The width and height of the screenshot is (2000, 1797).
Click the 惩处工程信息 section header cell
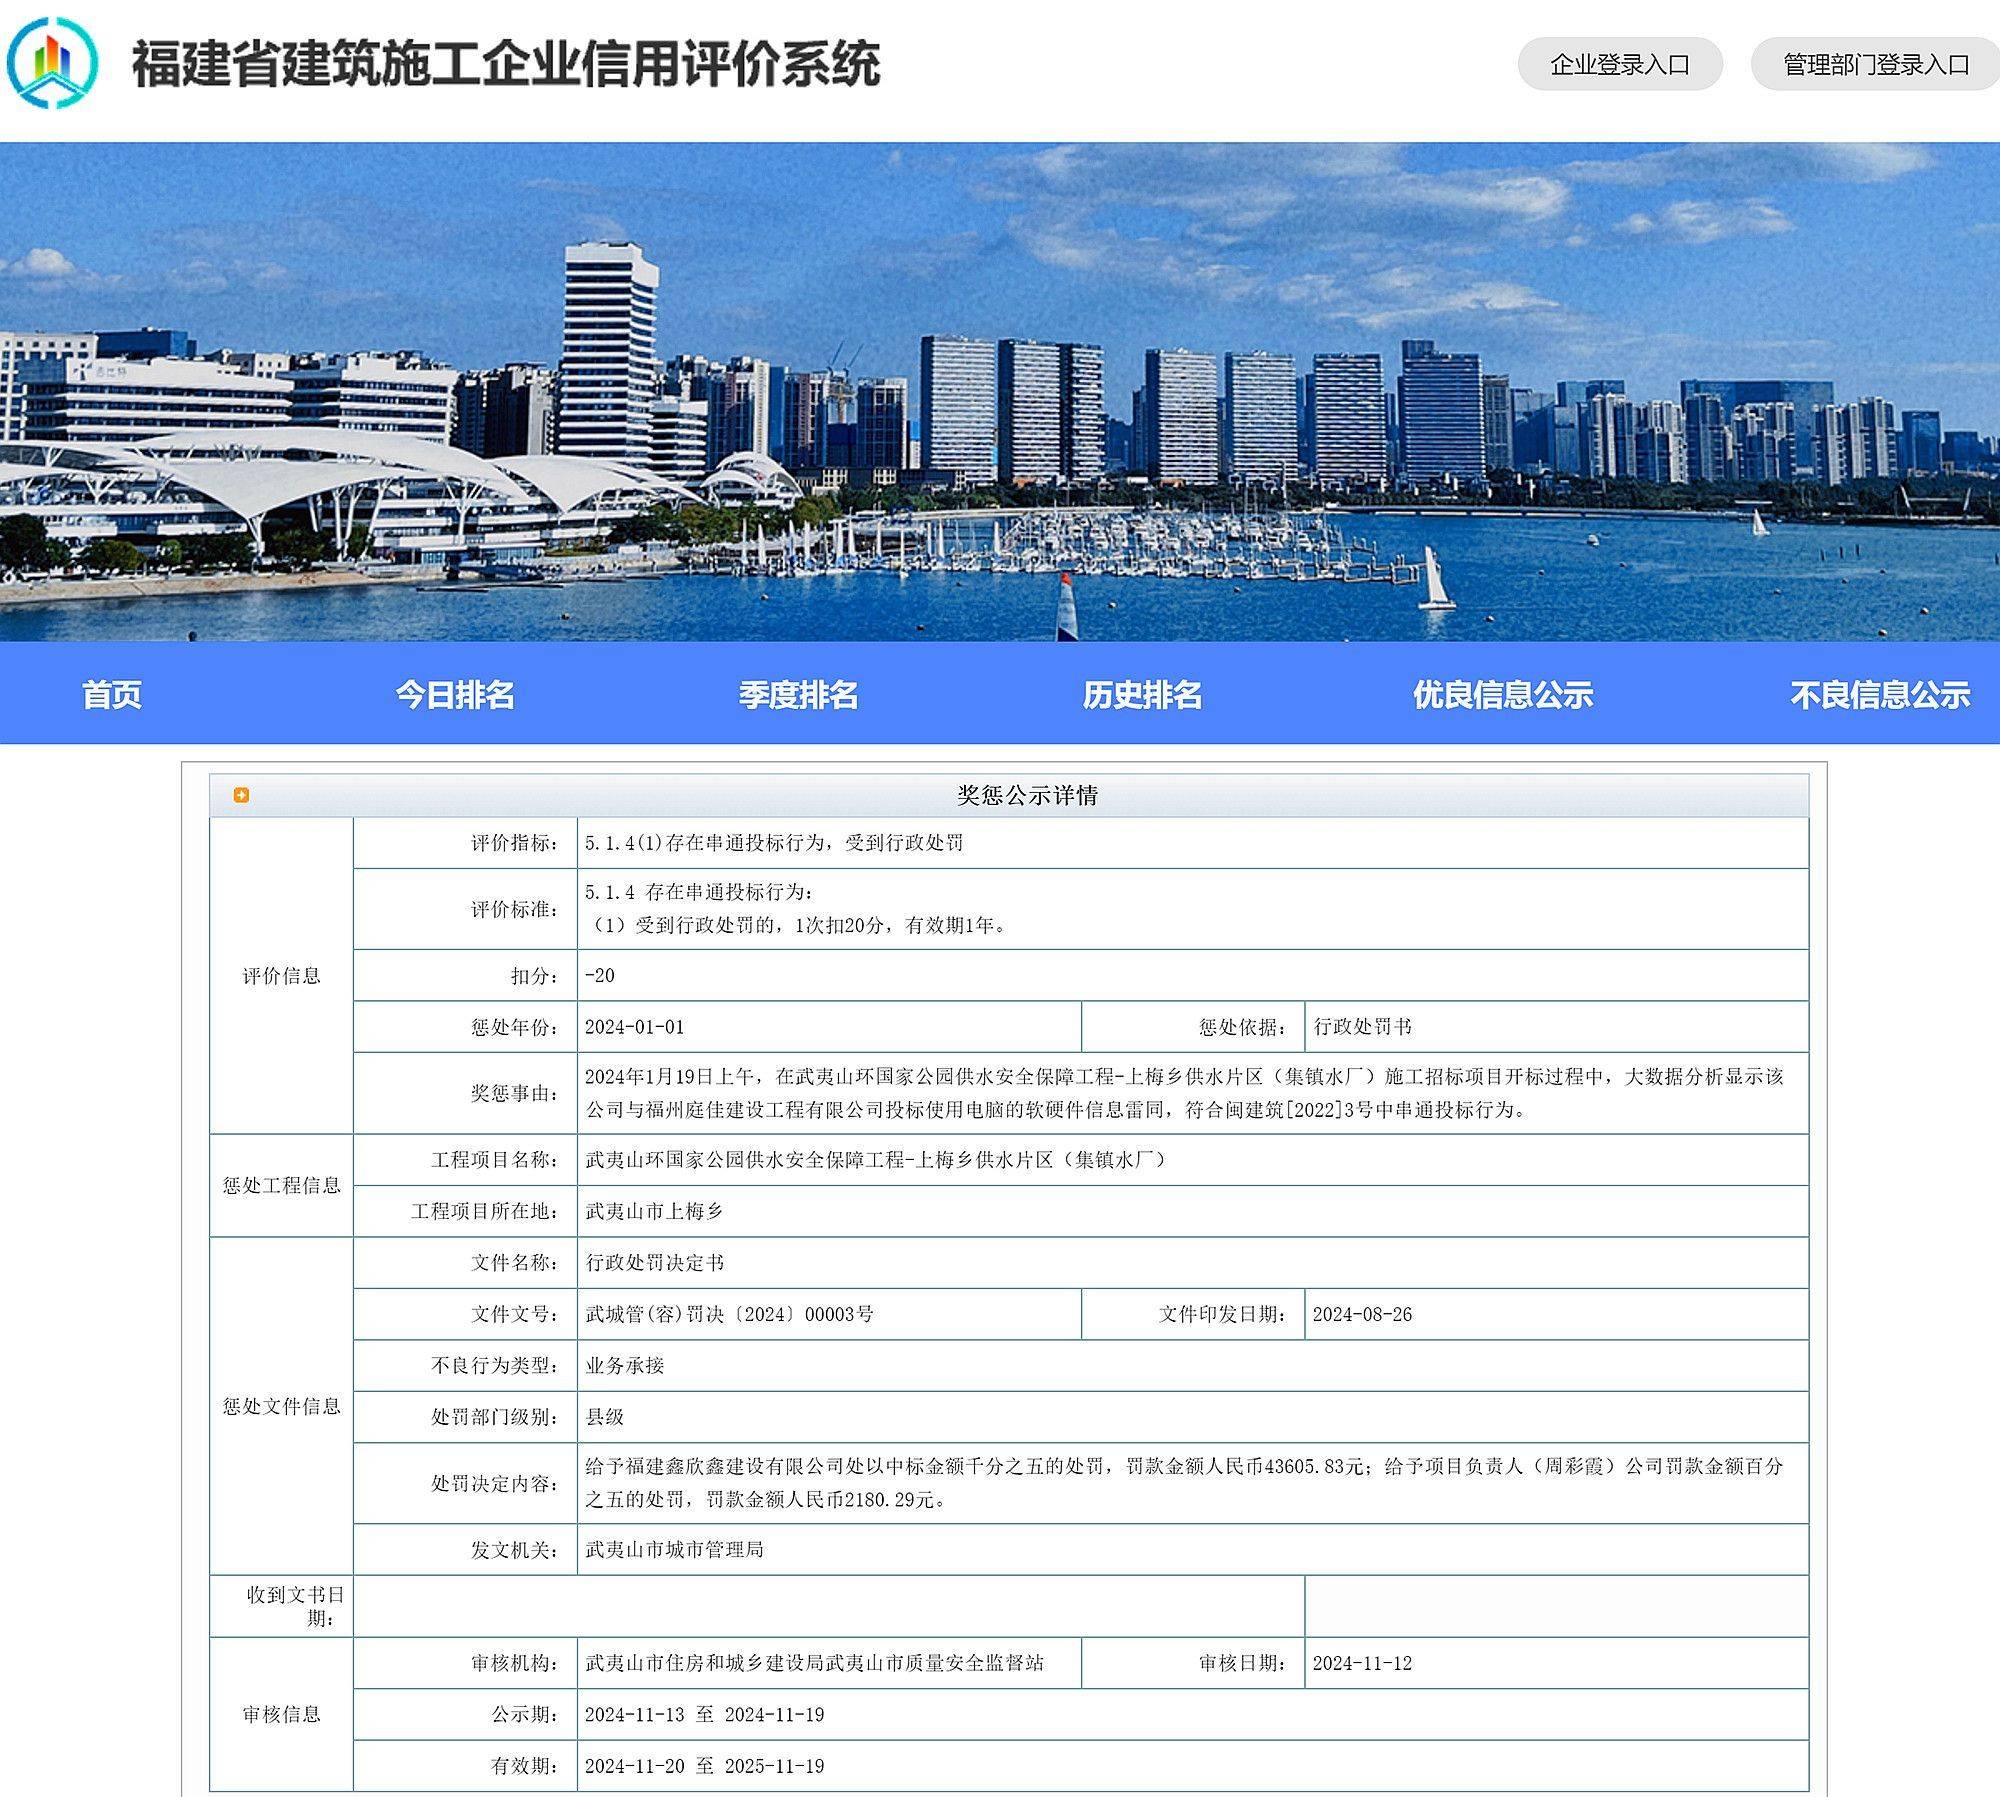(281, 1185)
